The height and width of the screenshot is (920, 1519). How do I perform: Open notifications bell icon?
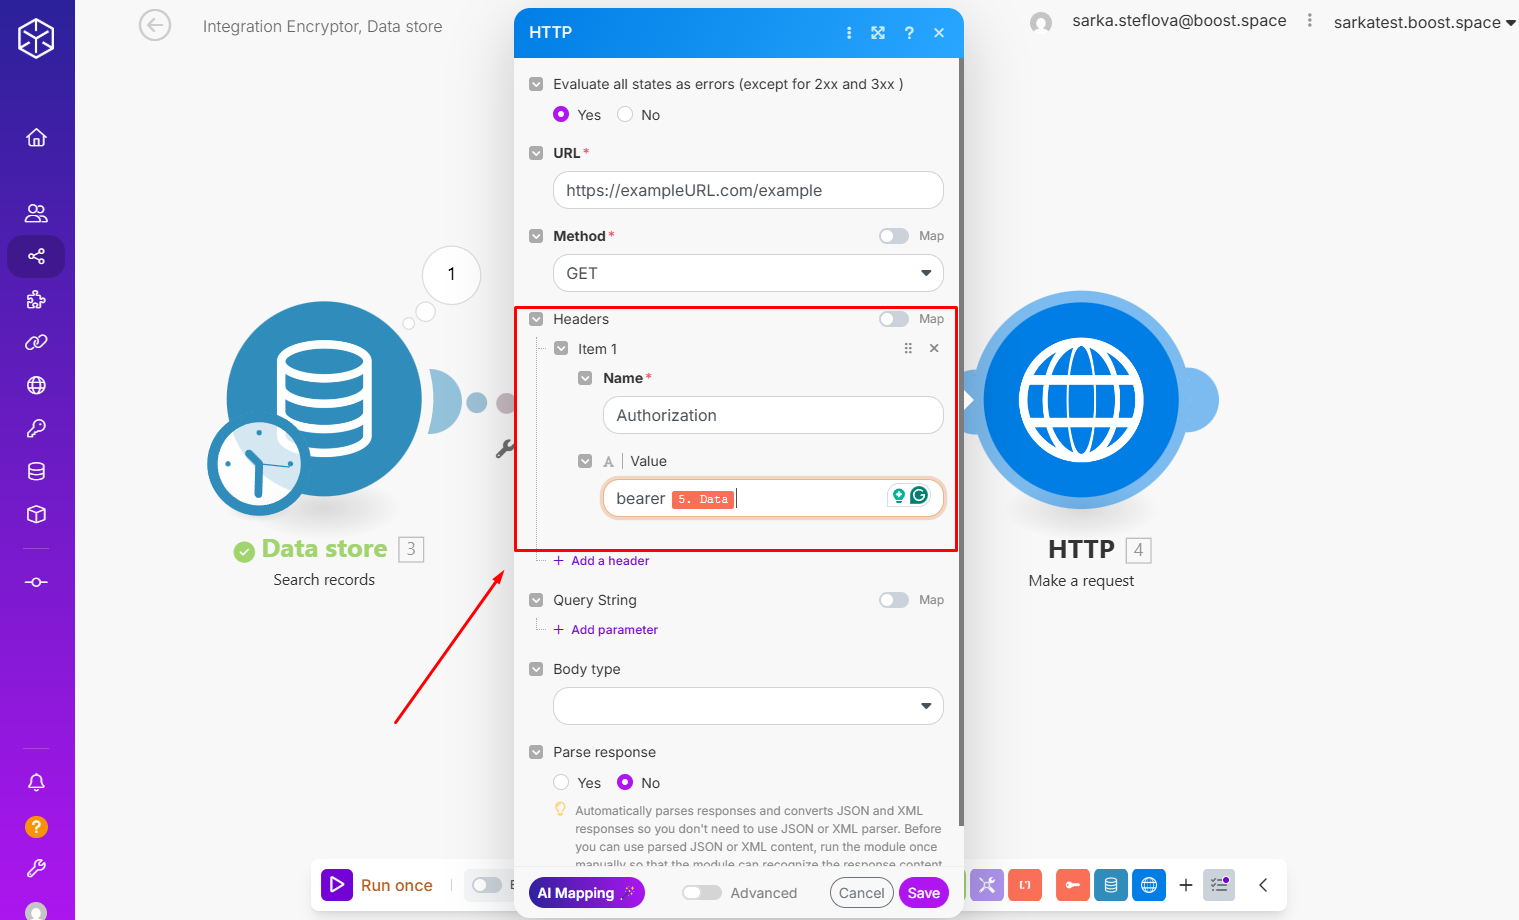(x=36, y=783)
